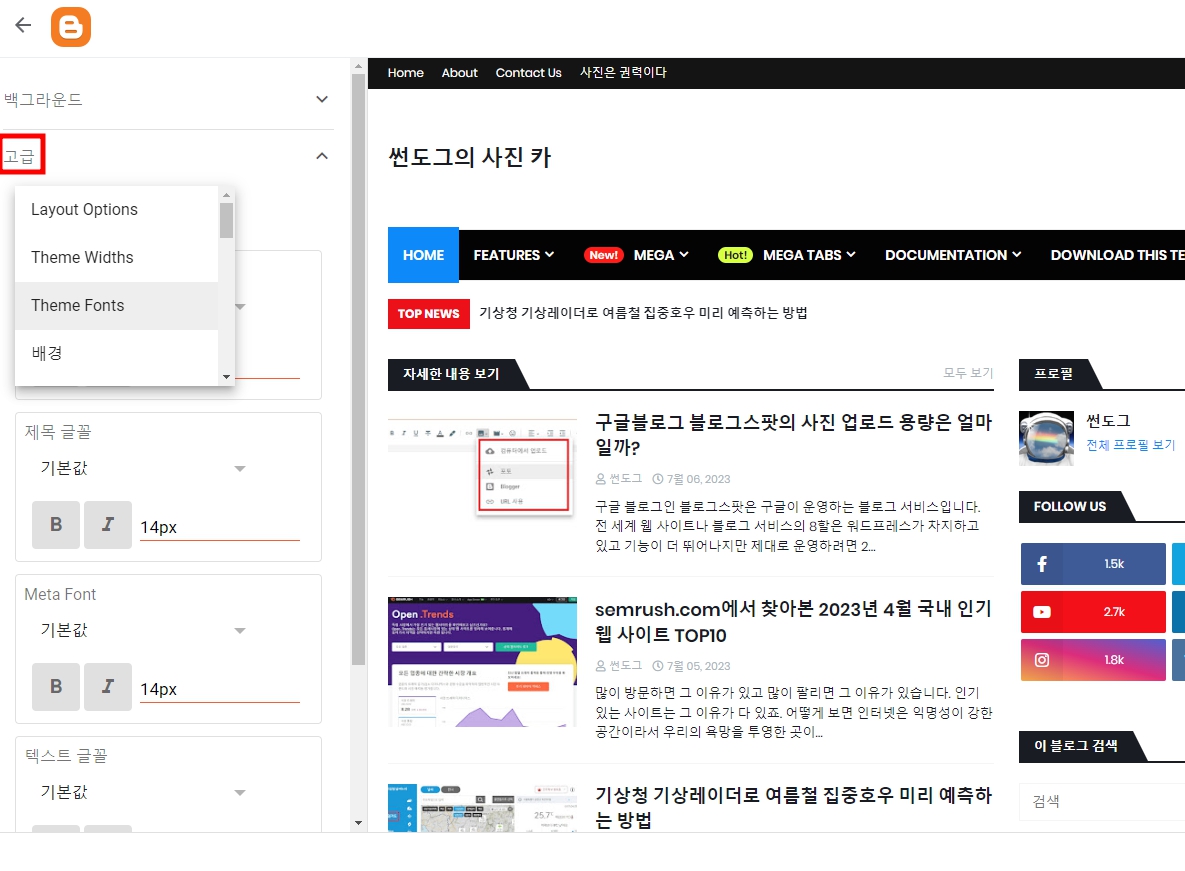The height and width of the screenshot is (871, 1185).
Task: Open Contact Us link
Action: pos(528,73)
